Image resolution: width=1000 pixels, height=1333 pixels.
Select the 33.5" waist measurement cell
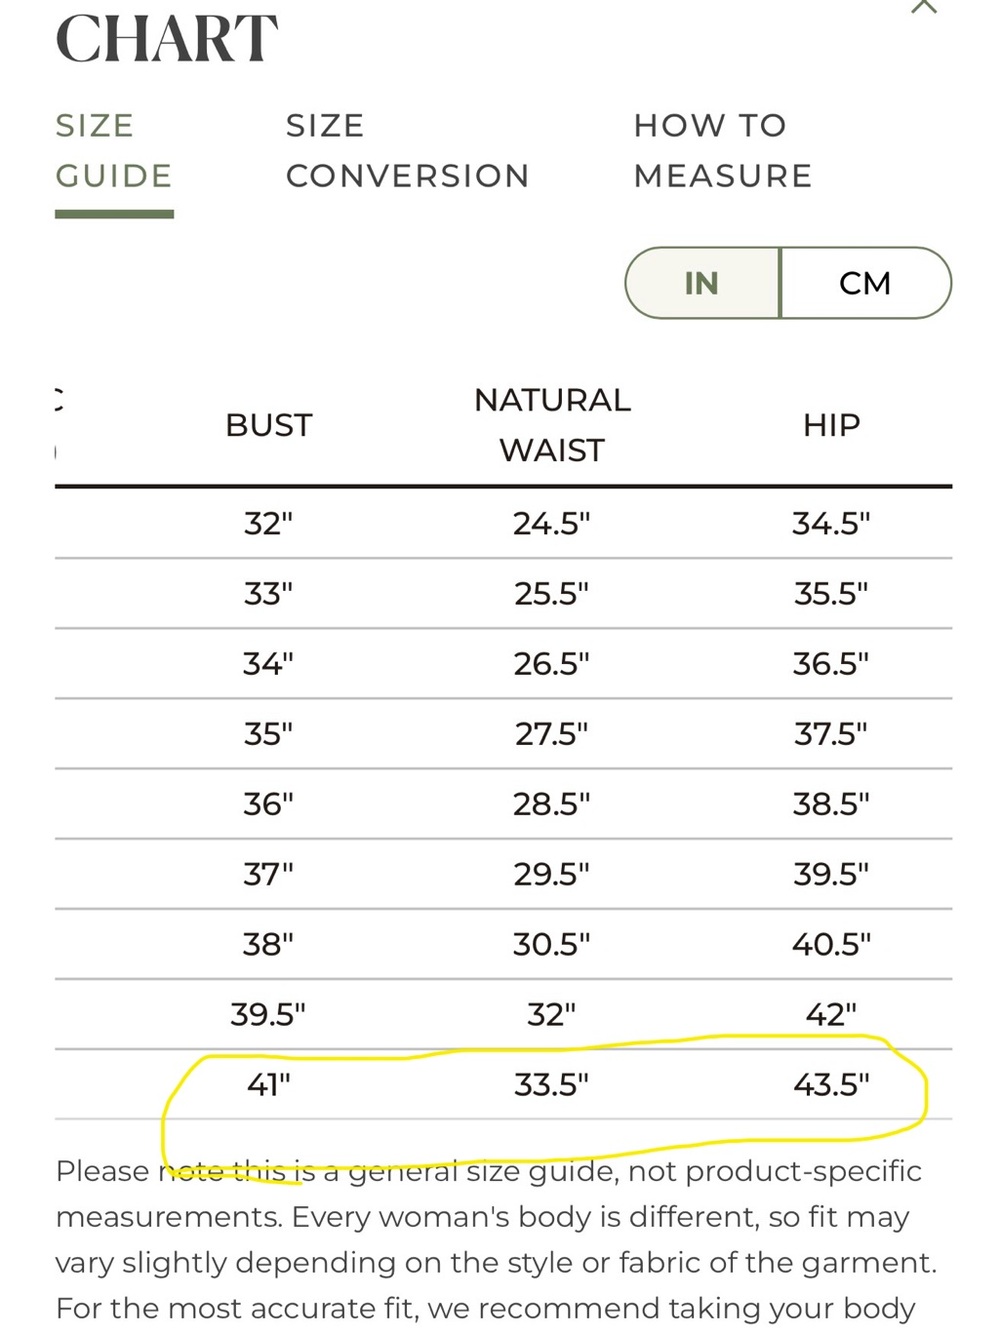click(552, 1084)
